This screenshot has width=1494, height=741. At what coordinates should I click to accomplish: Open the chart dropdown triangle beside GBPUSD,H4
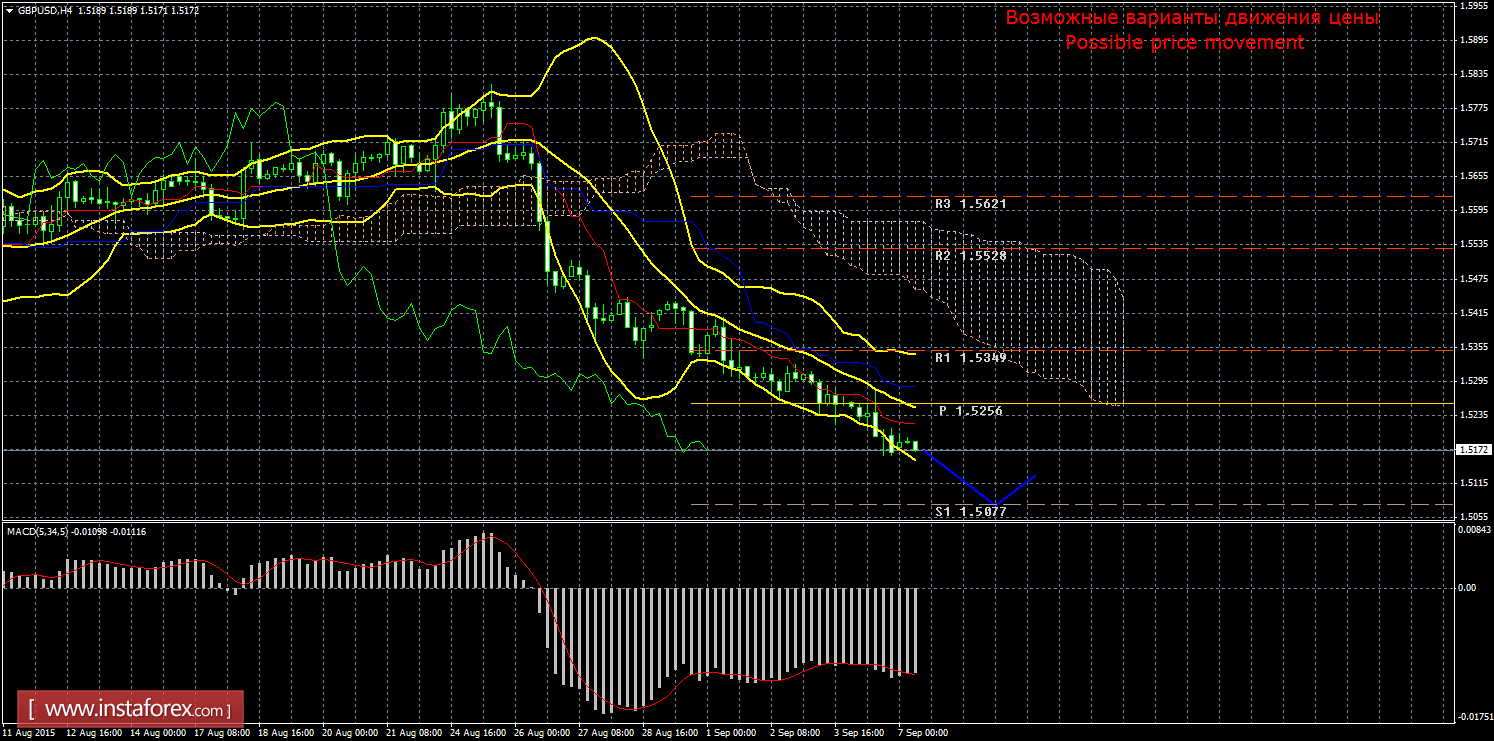pos(9,10)
